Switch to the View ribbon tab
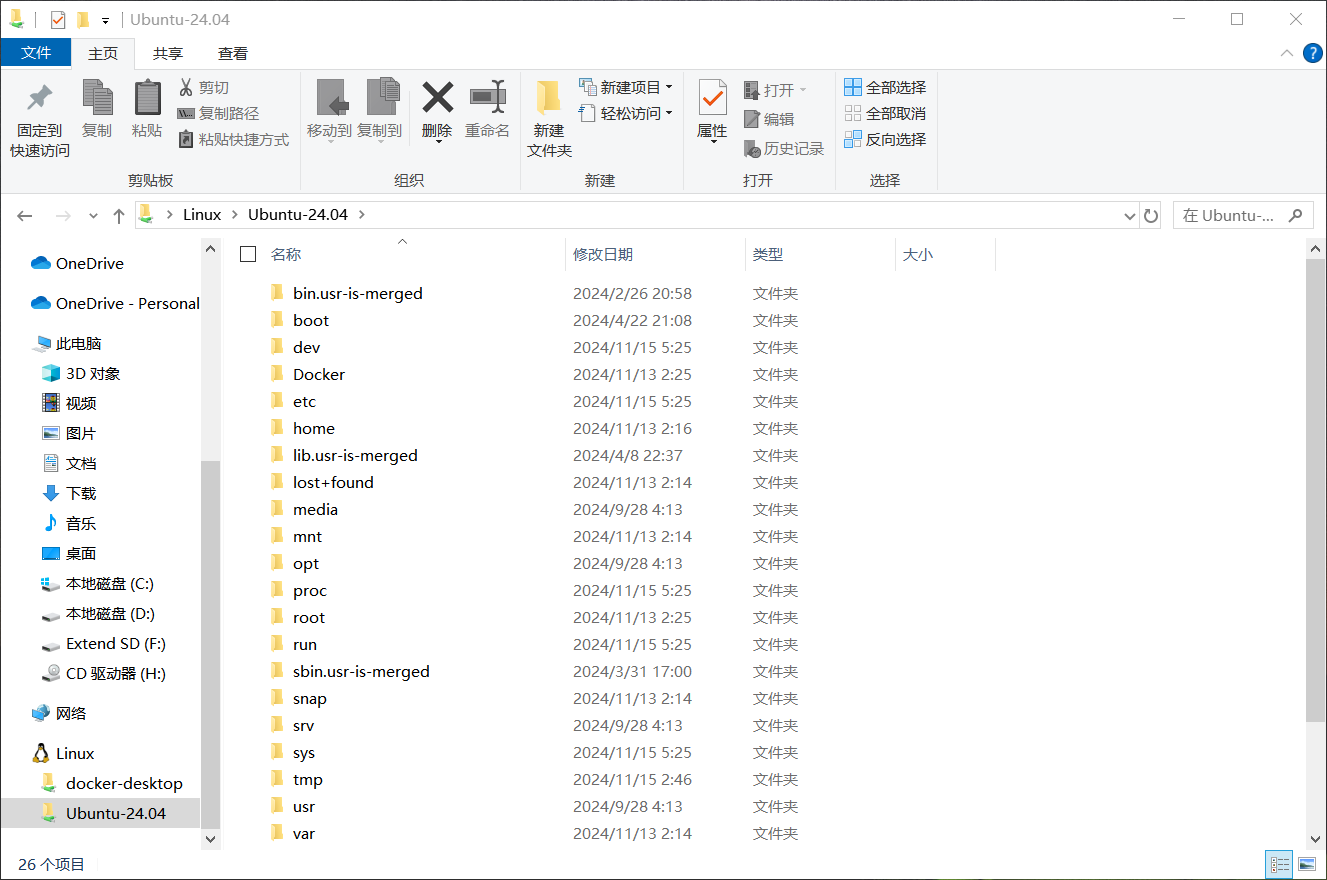 point(233,54)
